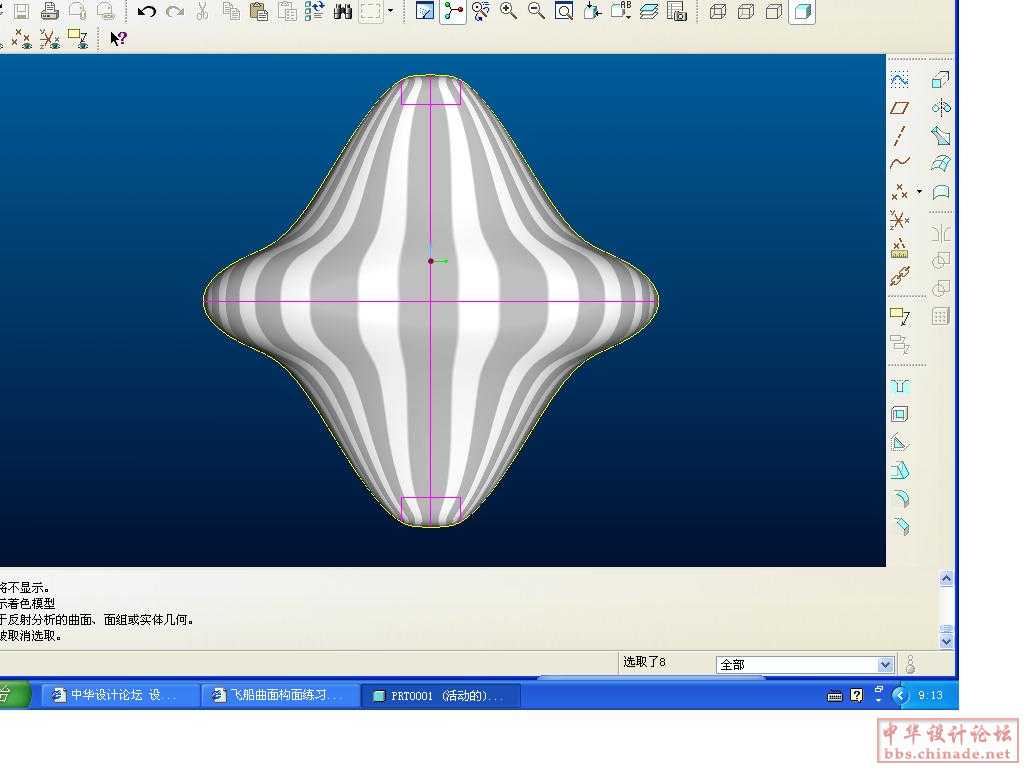Select the Revolve tool

pyautogui.click(x=940, y=108)
